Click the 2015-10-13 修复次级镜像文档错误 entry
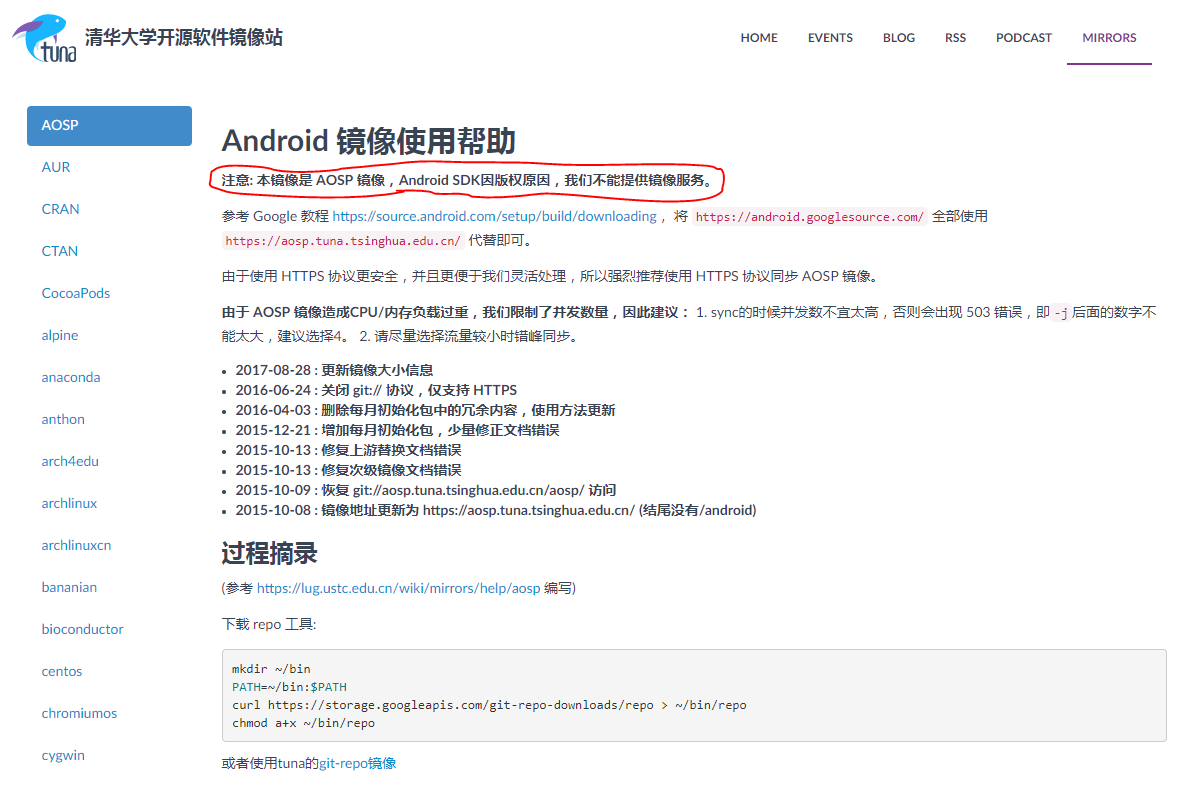This screenshot has height=785, width=1193. (x=348, y=470)
